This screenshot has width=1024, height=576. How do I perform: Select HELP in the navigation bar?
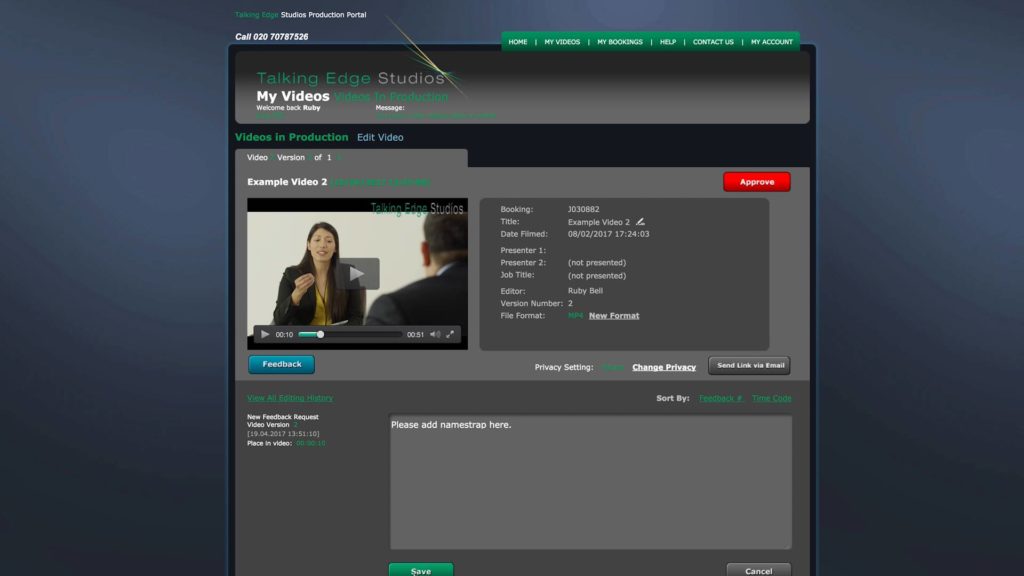point(668,42)
